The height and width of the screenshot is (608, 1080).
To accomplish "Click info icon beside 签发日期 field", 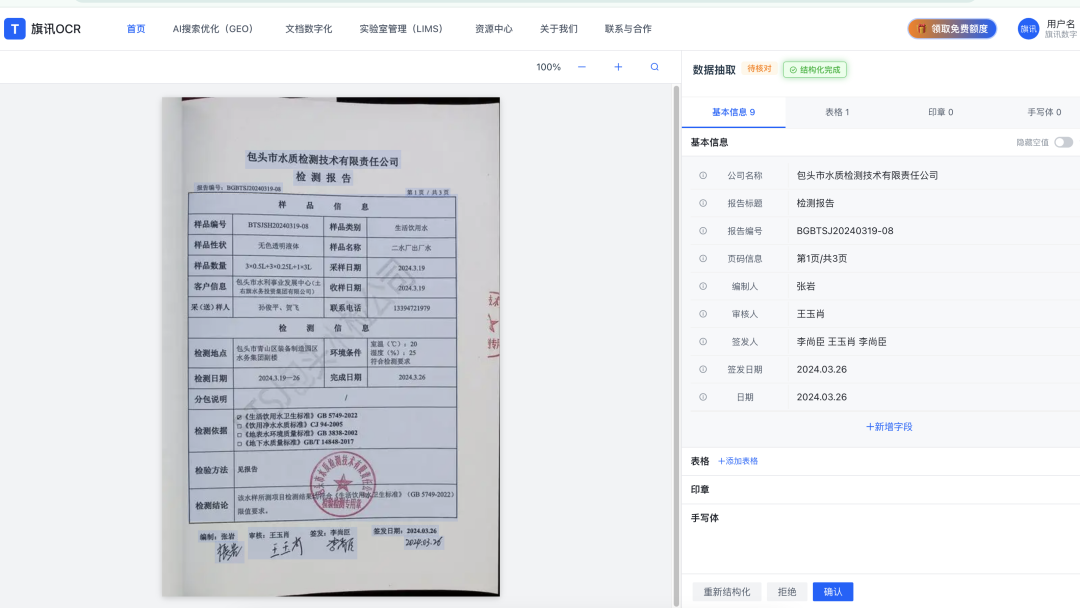I will [x=703, y=369].
